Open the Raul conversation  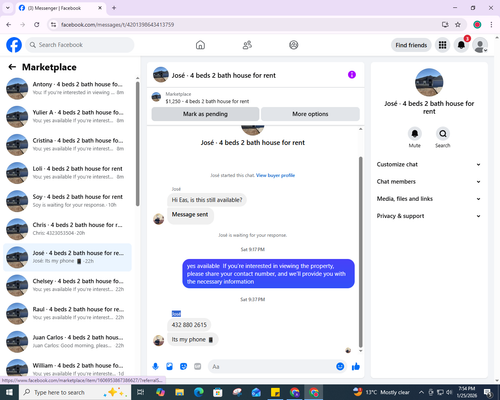pyautogui.click(x=67, y=313)
